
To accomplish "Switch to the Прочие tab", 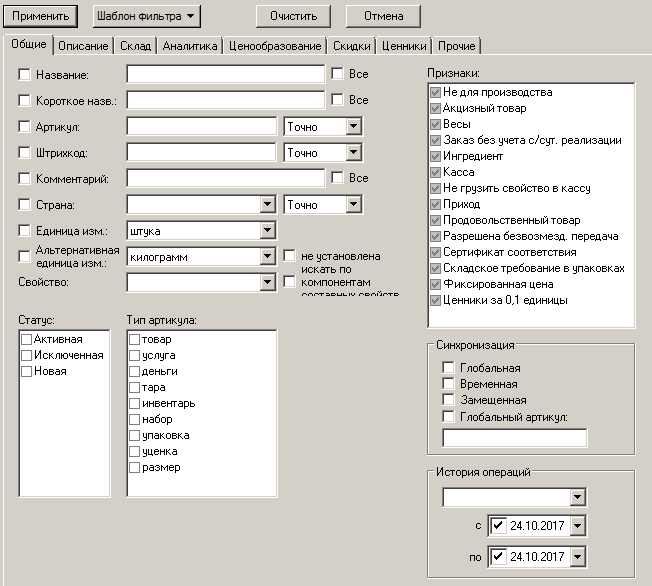I will [x=457, y=46].
